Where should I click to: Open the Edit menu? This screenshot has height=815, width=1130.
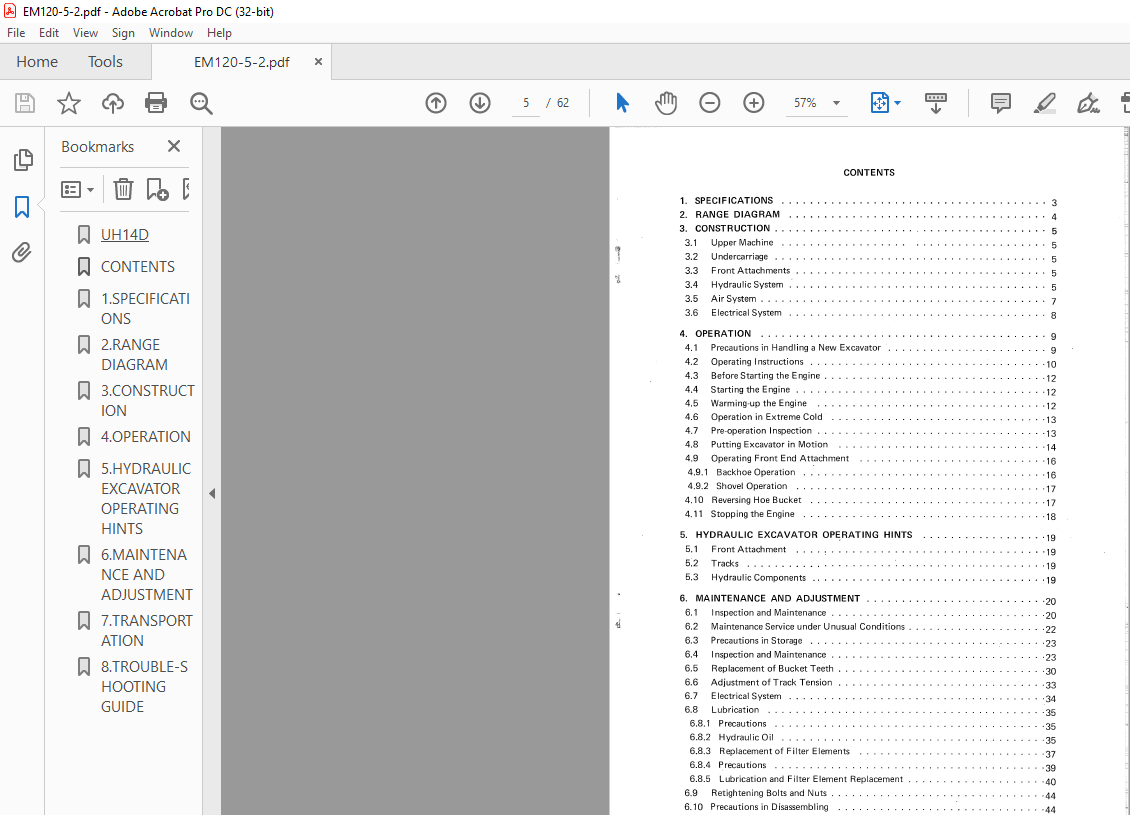(x=49, y=32)
